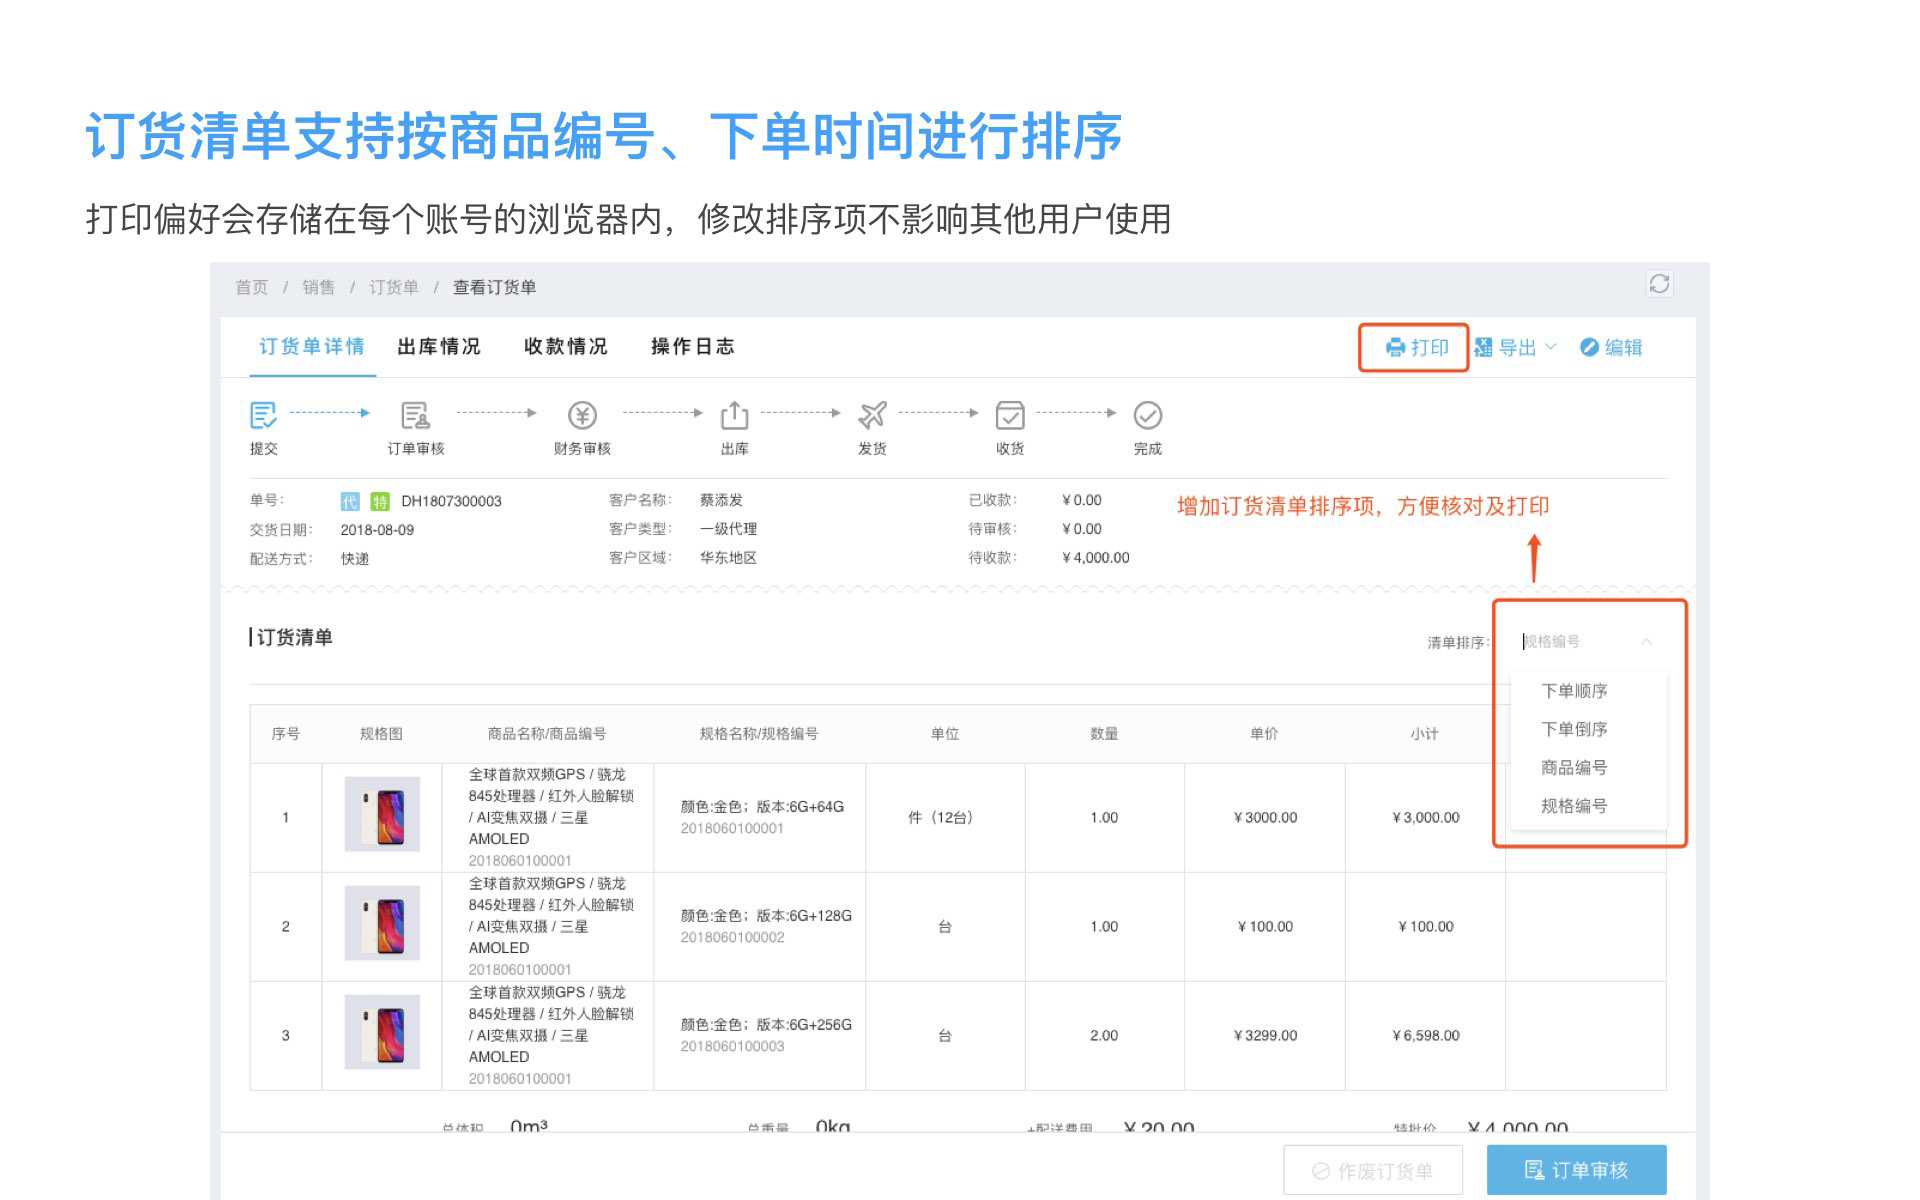Image resolution: width=1920 pixels, height=1200 pixels.
Task: Click the 财务审核 yen icon
Action: click(x=582, y=415)
